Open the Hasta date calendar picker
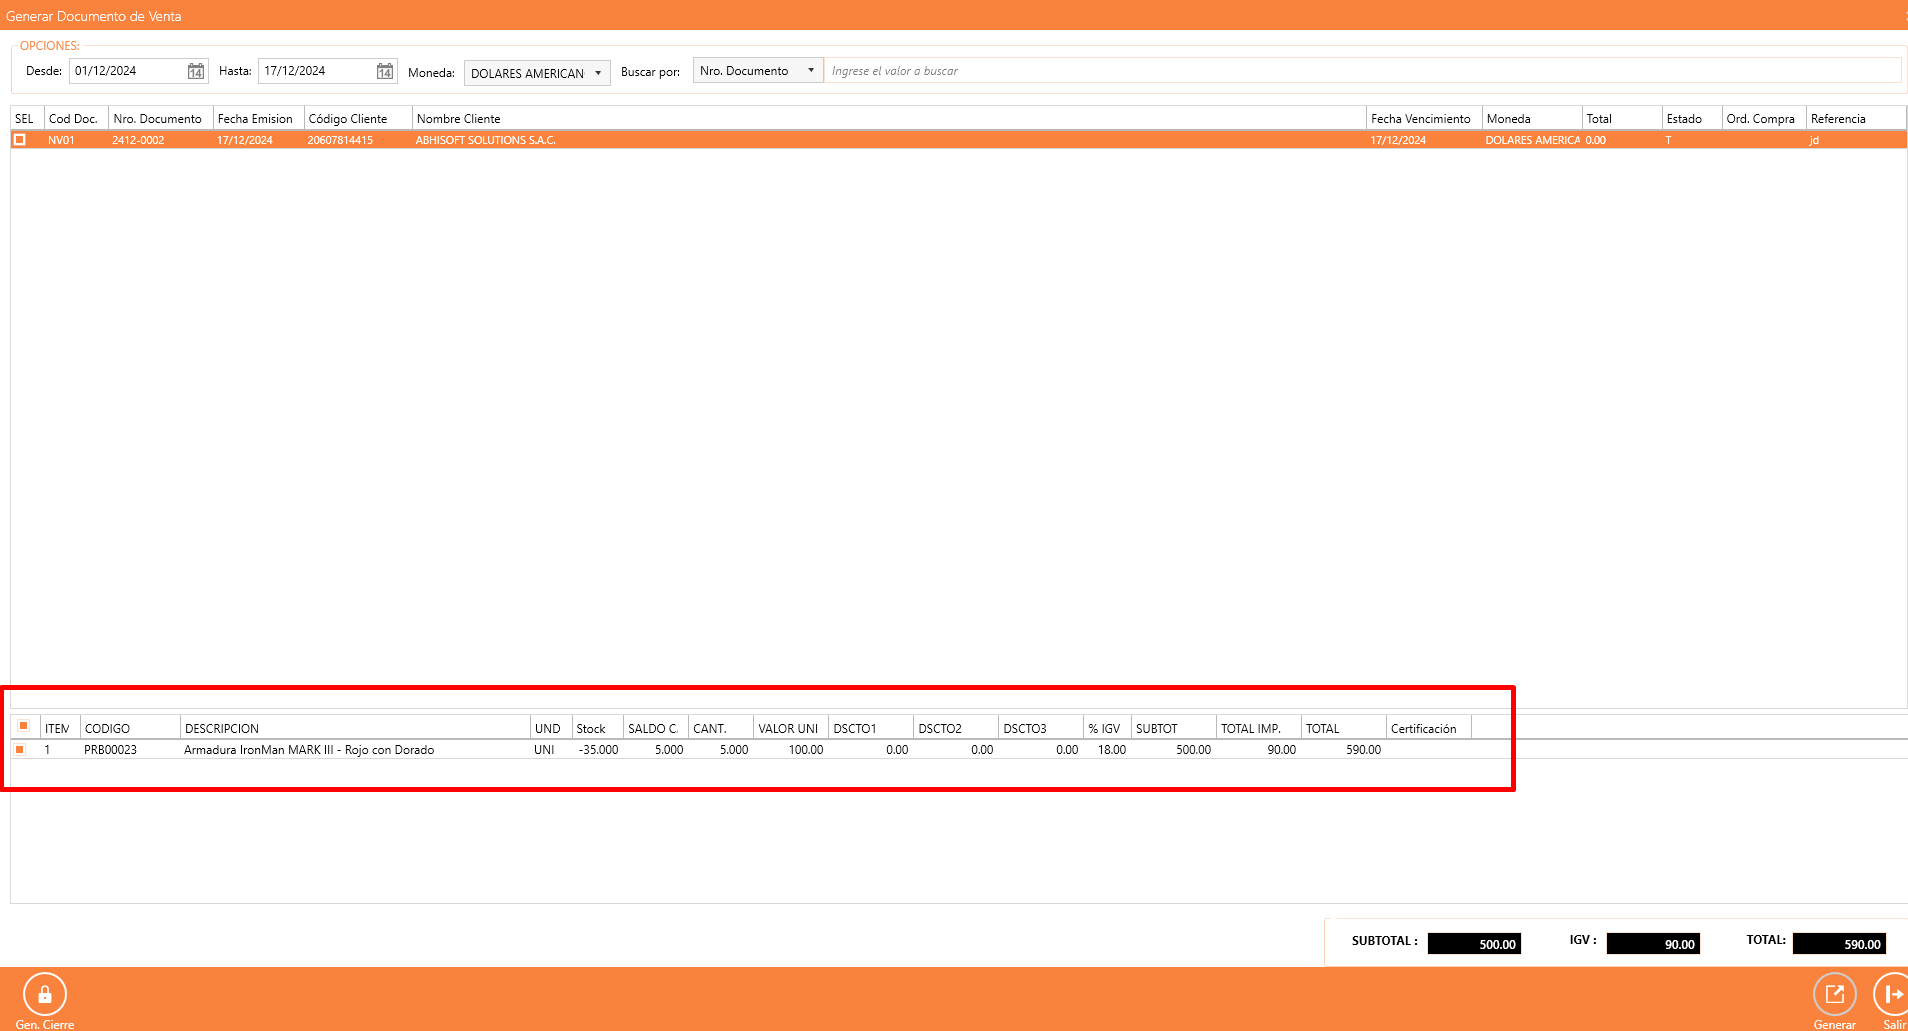Viewport: 1908px width, 1031px height. tap(385, 71)
